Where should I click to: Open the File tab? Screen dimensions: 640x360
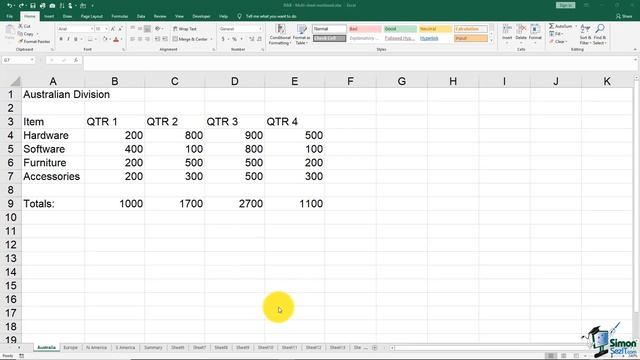tap(9, 16)
